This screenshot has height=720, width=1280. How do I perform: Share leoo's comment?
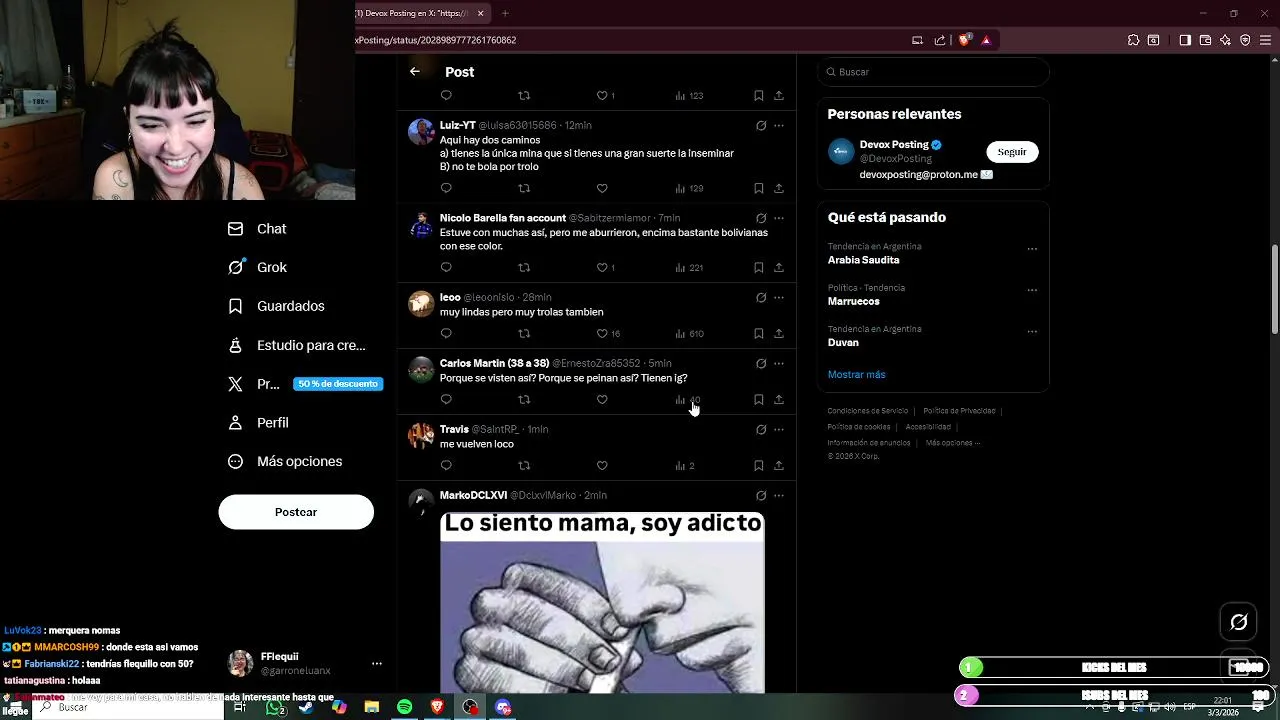coord(779,333)
